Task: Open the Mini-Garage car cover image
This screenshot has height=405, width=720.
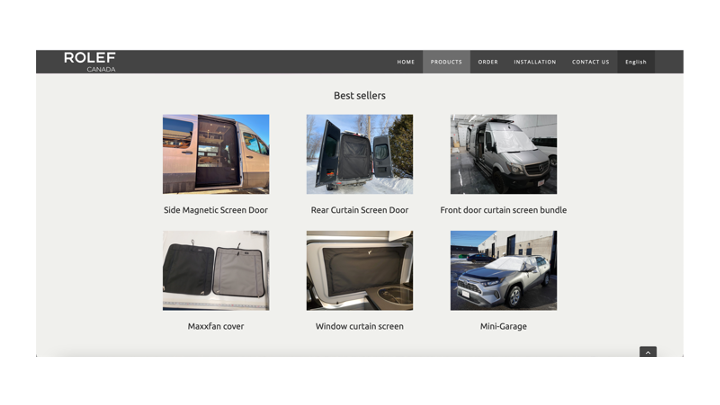Action: (504, 270)
